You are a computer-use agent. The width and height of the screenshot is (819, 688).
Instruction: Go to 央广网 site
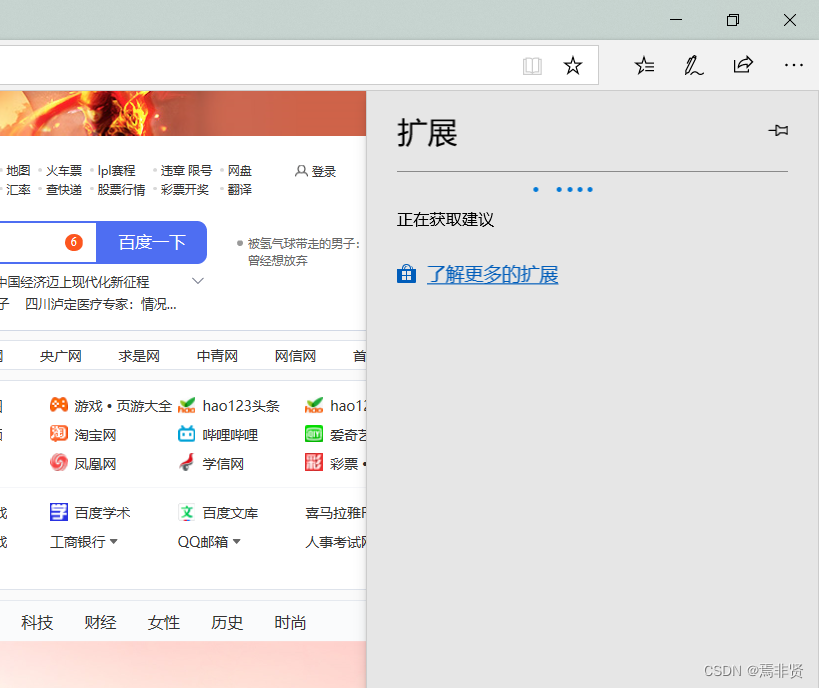point(61,356)
